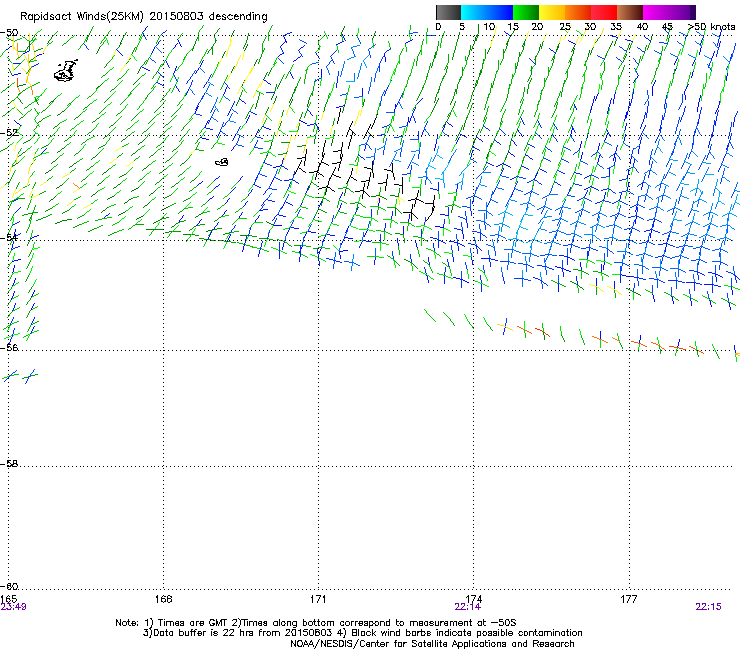740x650 pixels.
Task: Click the green 15-20 knots legend segment
Action: (526, 12)
